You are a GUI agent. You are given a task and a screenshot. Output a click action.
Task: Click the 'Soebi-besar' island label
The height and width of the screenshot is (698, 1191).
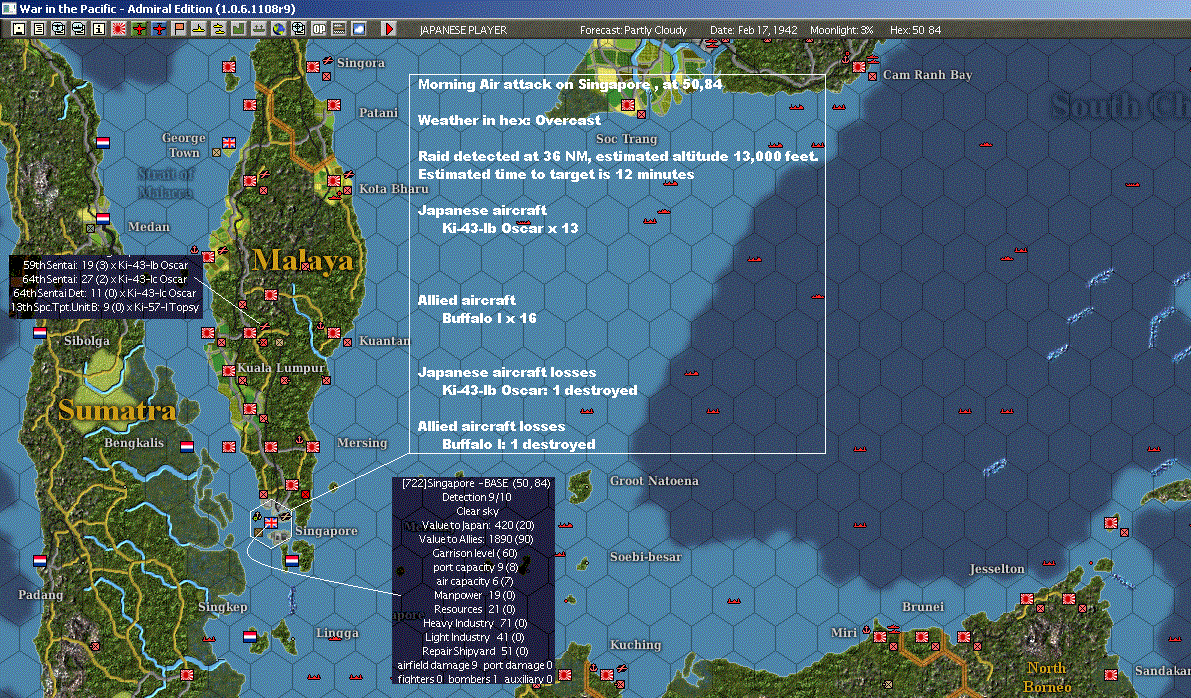[646, 557]
